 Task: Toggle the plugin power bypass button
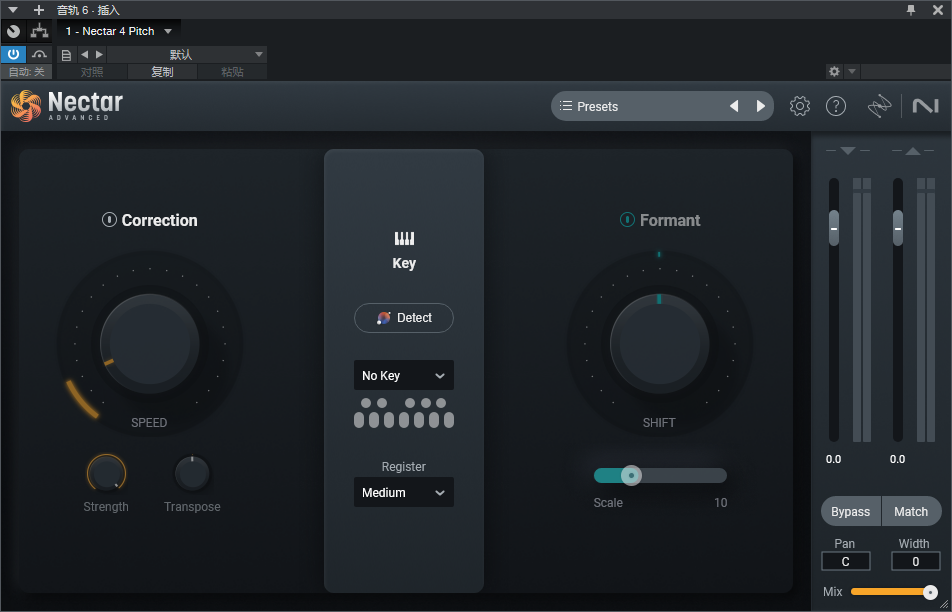click(13, 55)
